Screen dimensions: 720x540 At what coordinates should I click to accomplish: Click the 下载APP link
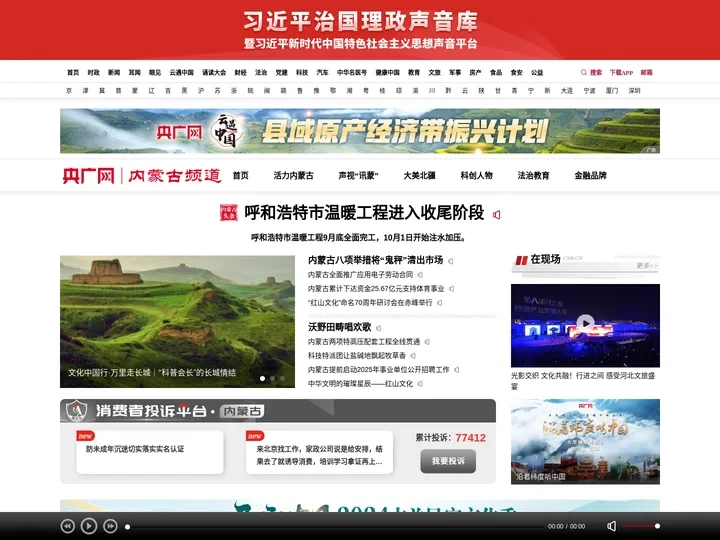(621, 73)
